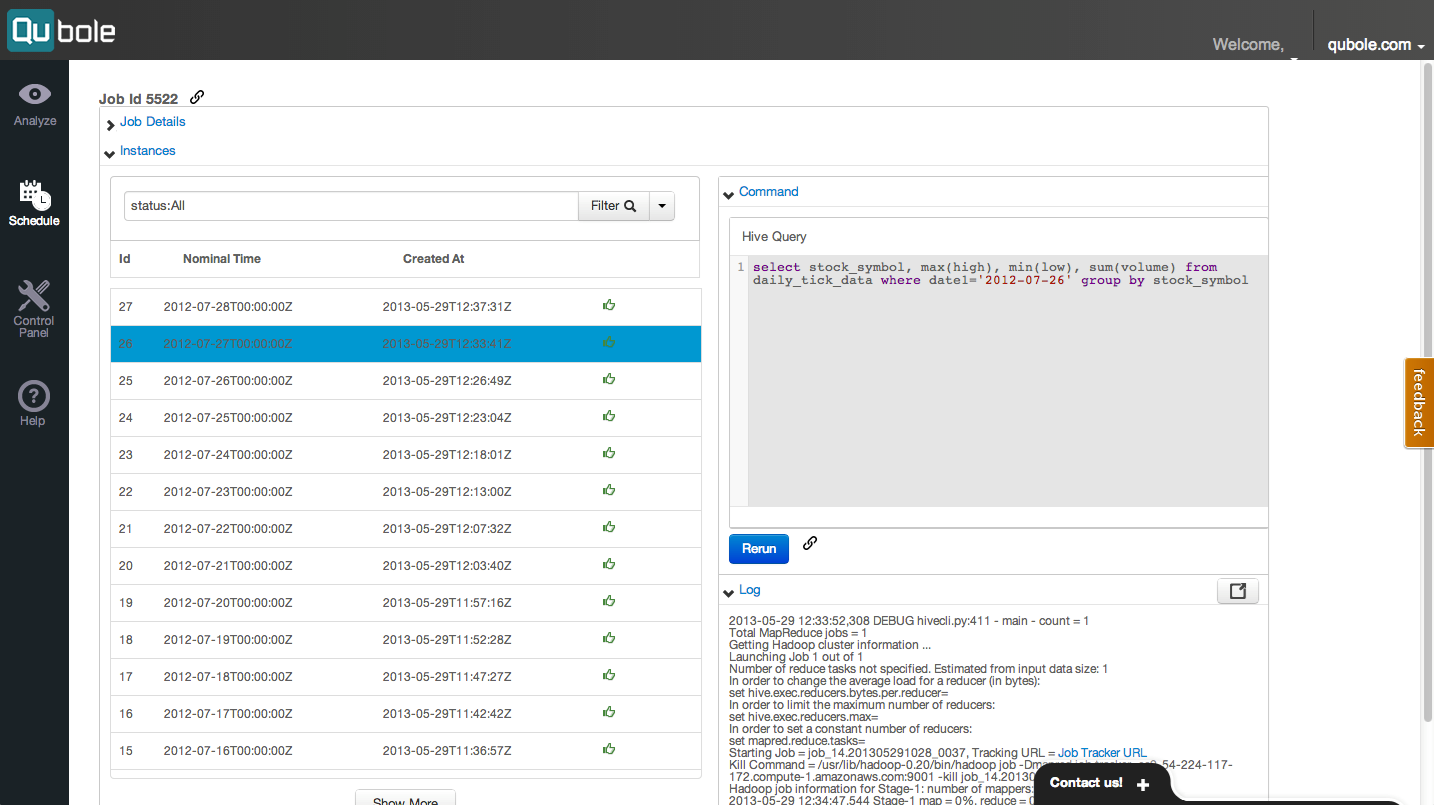Image resolution: width=1434 pixels, height=805 pixels.
Task: Select instance row with Nominal Time 2012-07-20T00:00:00Z
Action: tap(405, 602)
